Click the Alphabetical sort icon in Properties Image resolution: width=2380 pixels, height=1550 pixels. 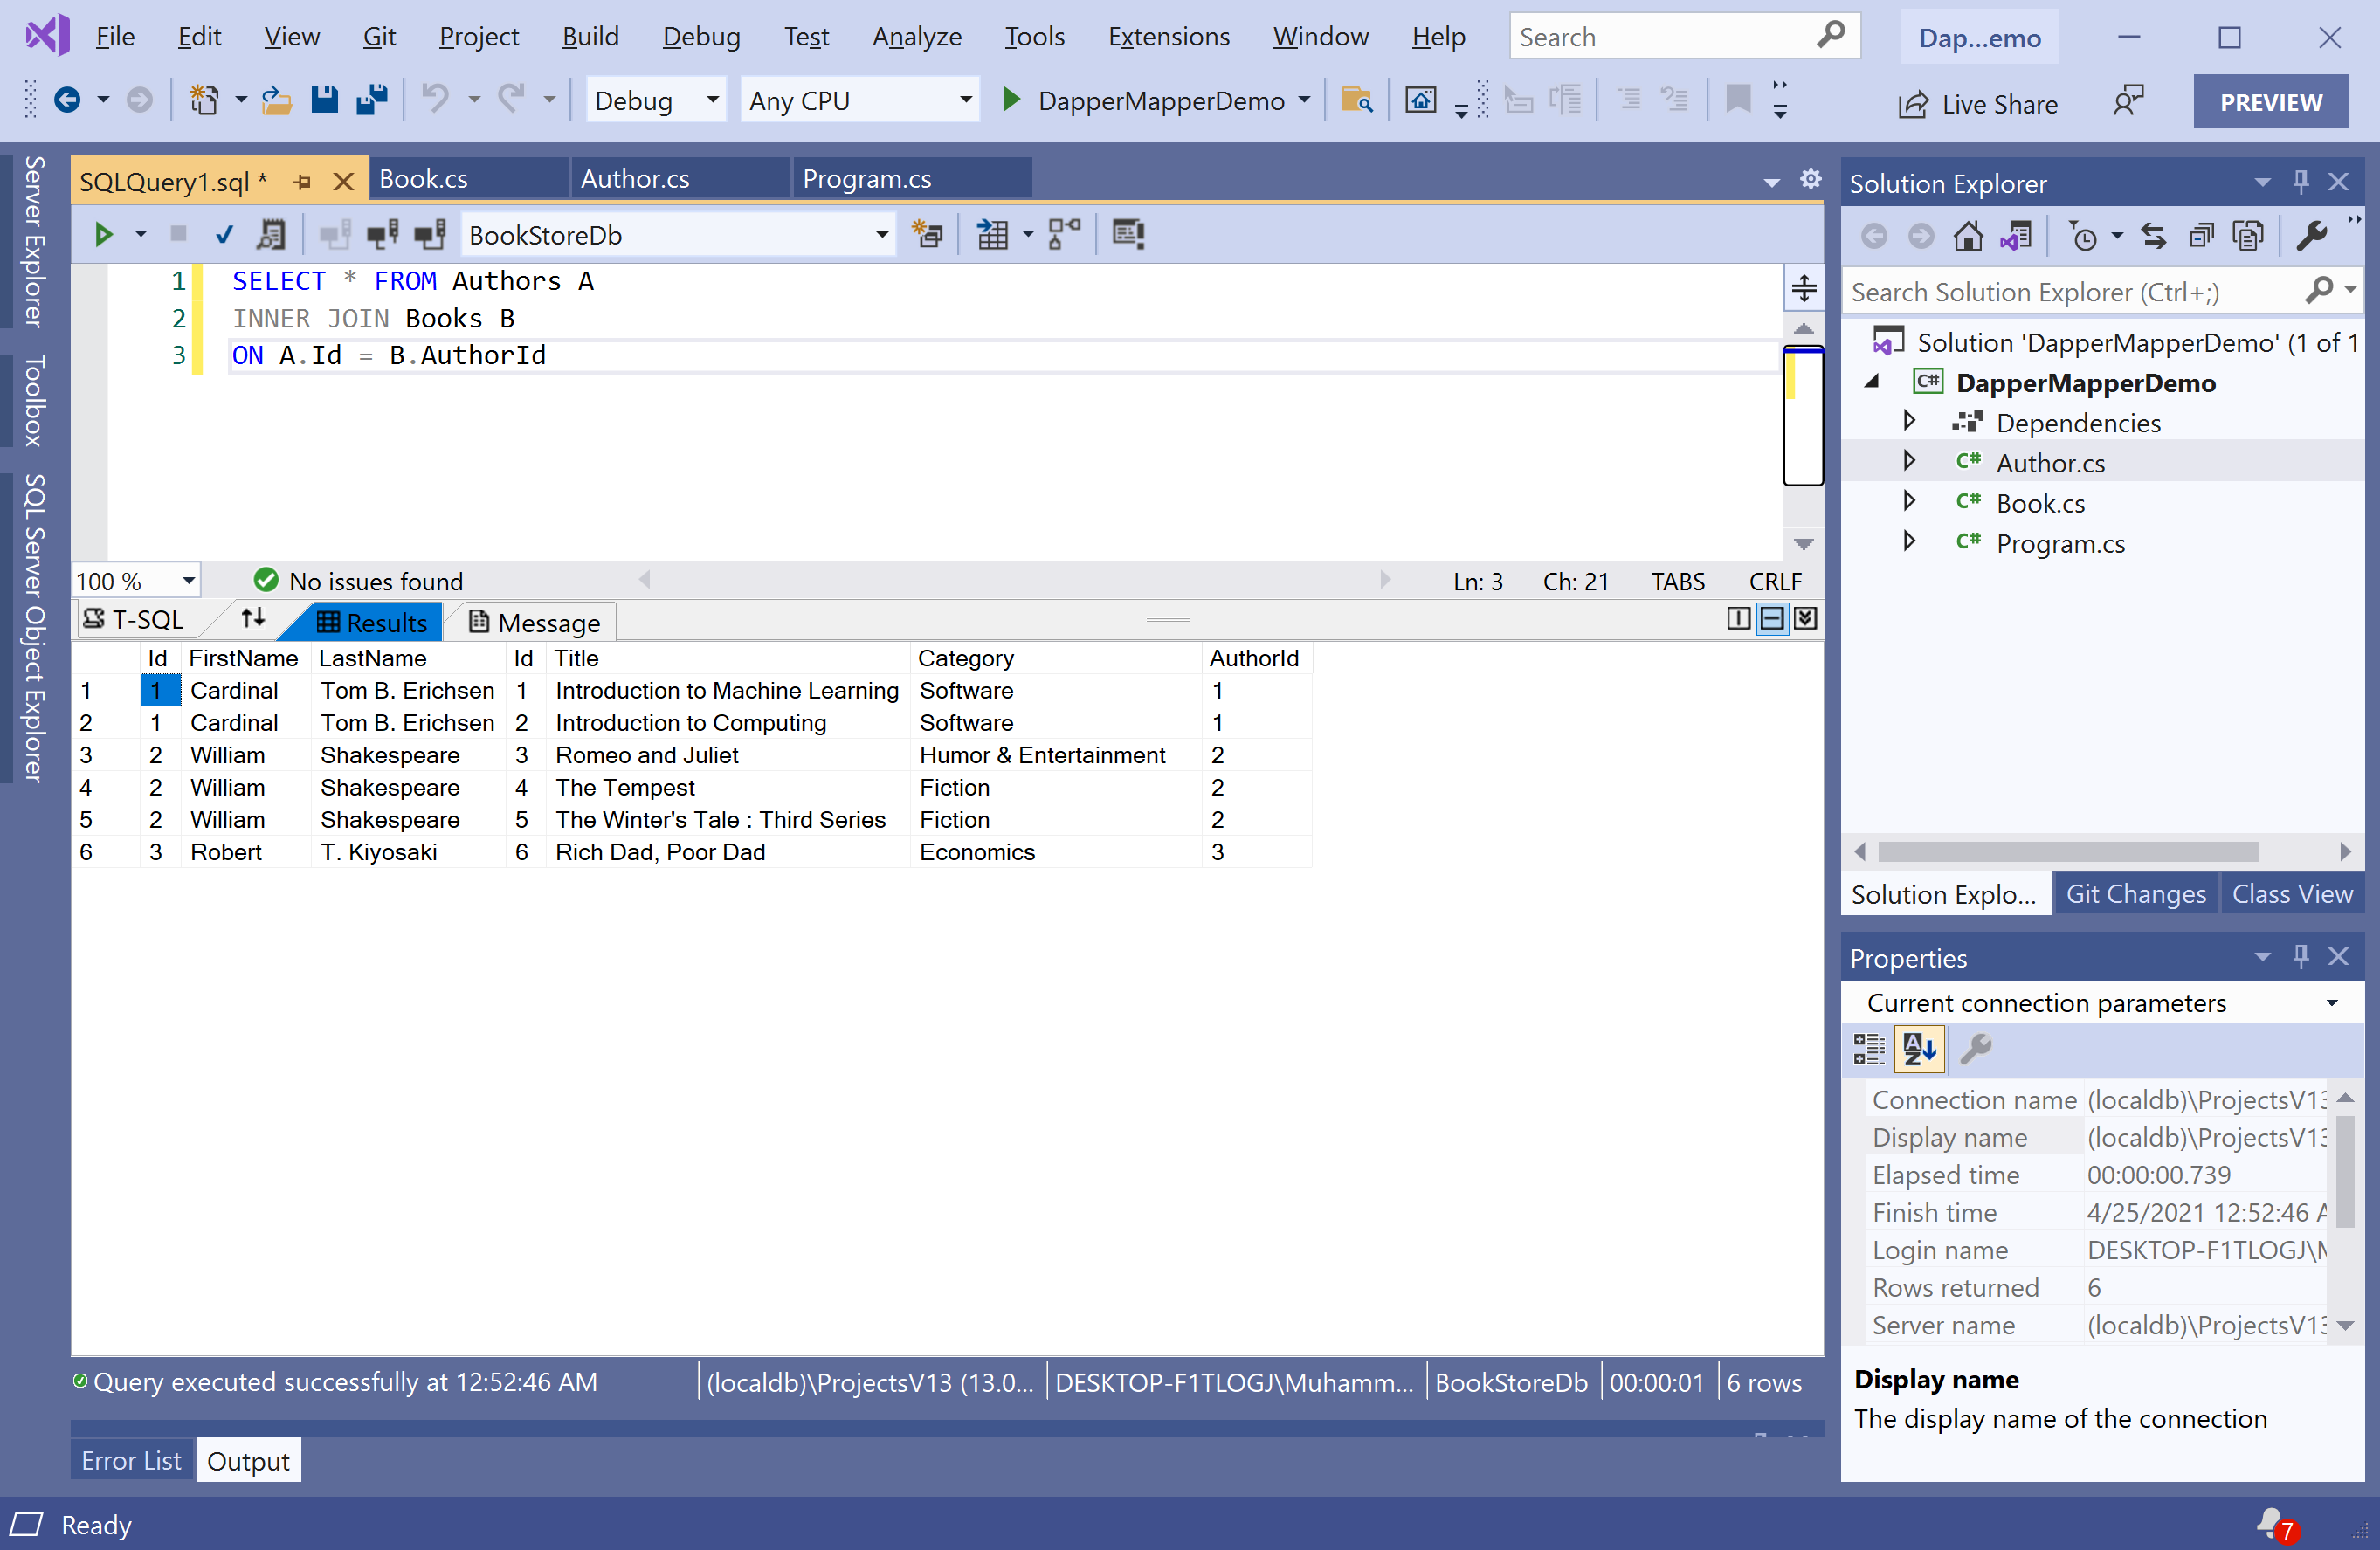tap(1918, 1049)
